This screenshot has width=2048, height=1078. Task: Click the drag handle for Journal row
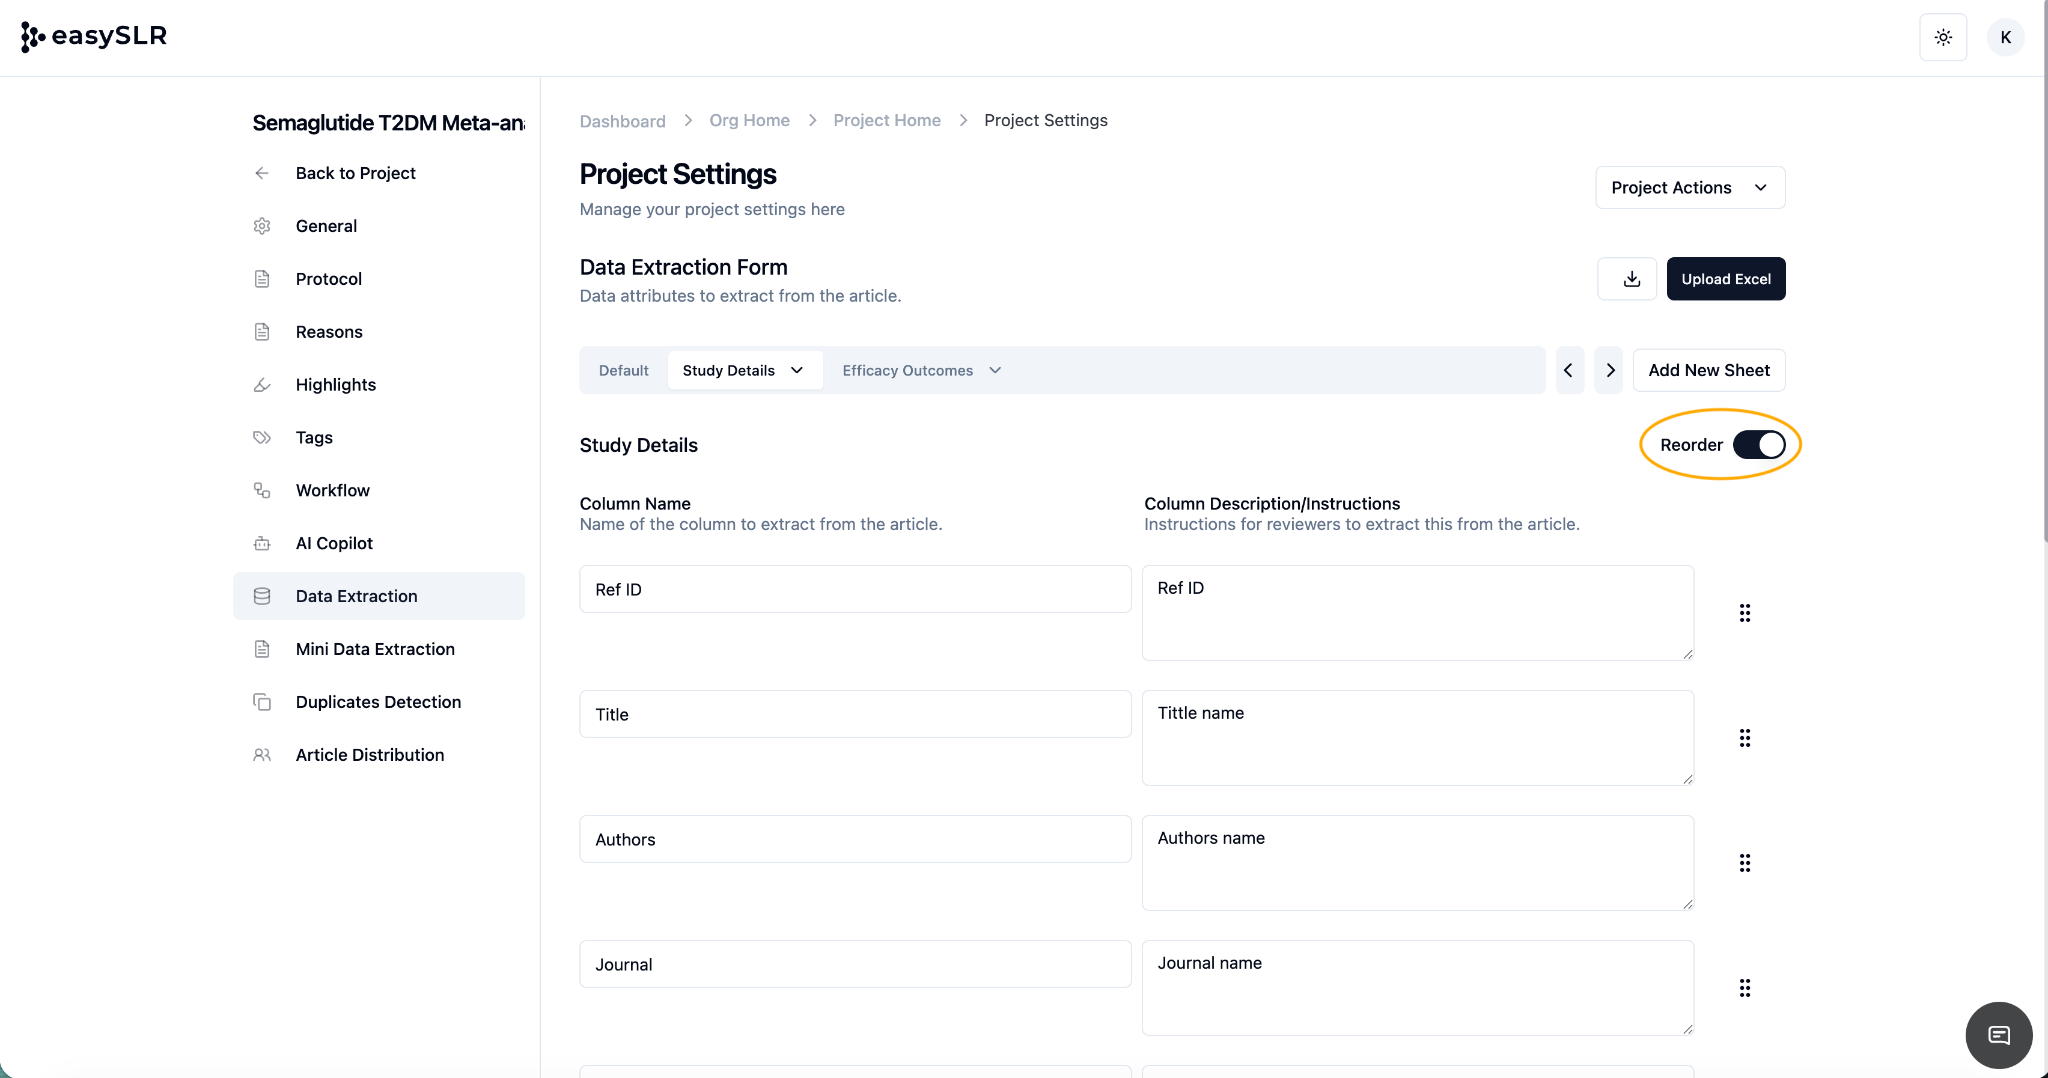pyautogui.click(x=1744, y=988)
